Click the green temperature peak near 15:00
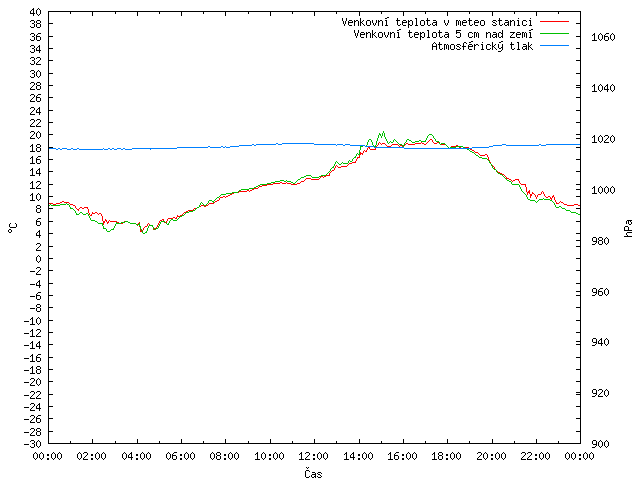 pyautogui.click(x=382, y=132)
